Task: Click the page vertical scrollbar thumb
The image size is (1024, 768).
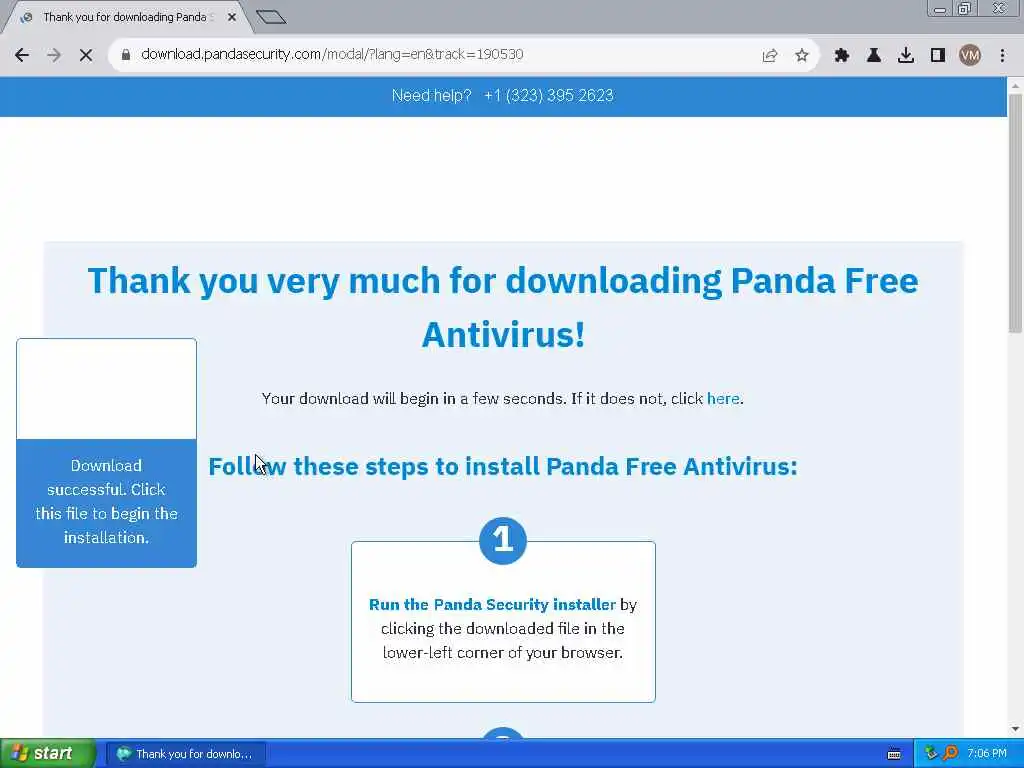Action: point(1015,212)
